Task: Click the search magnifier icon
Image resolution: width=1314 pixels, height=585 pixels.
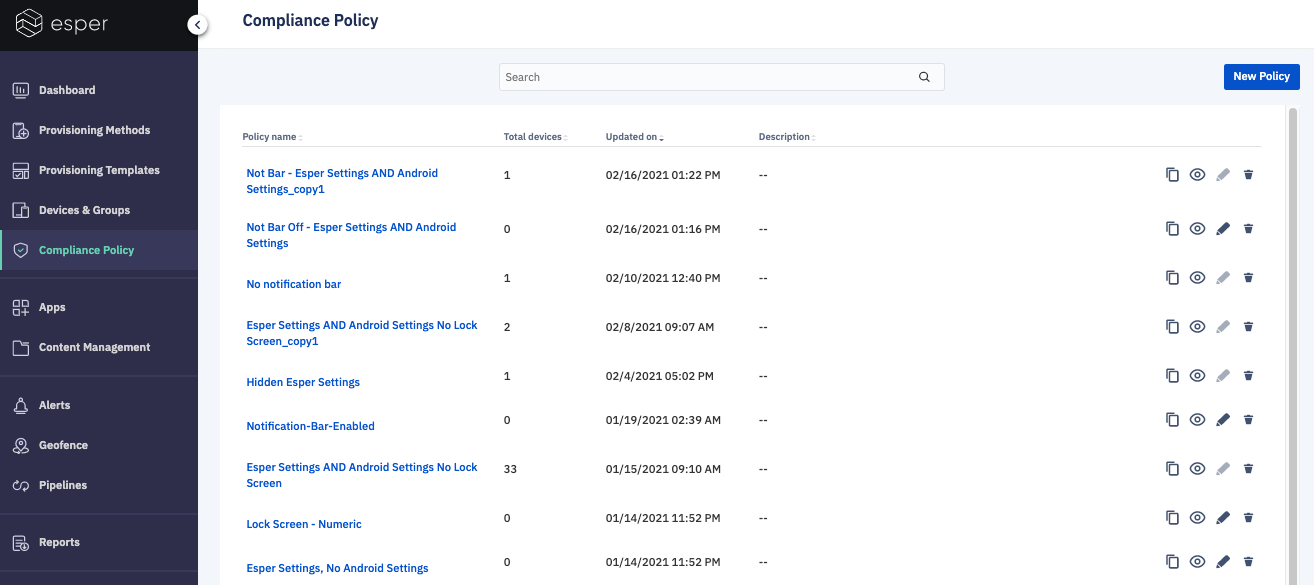Action: click(924, 77)
